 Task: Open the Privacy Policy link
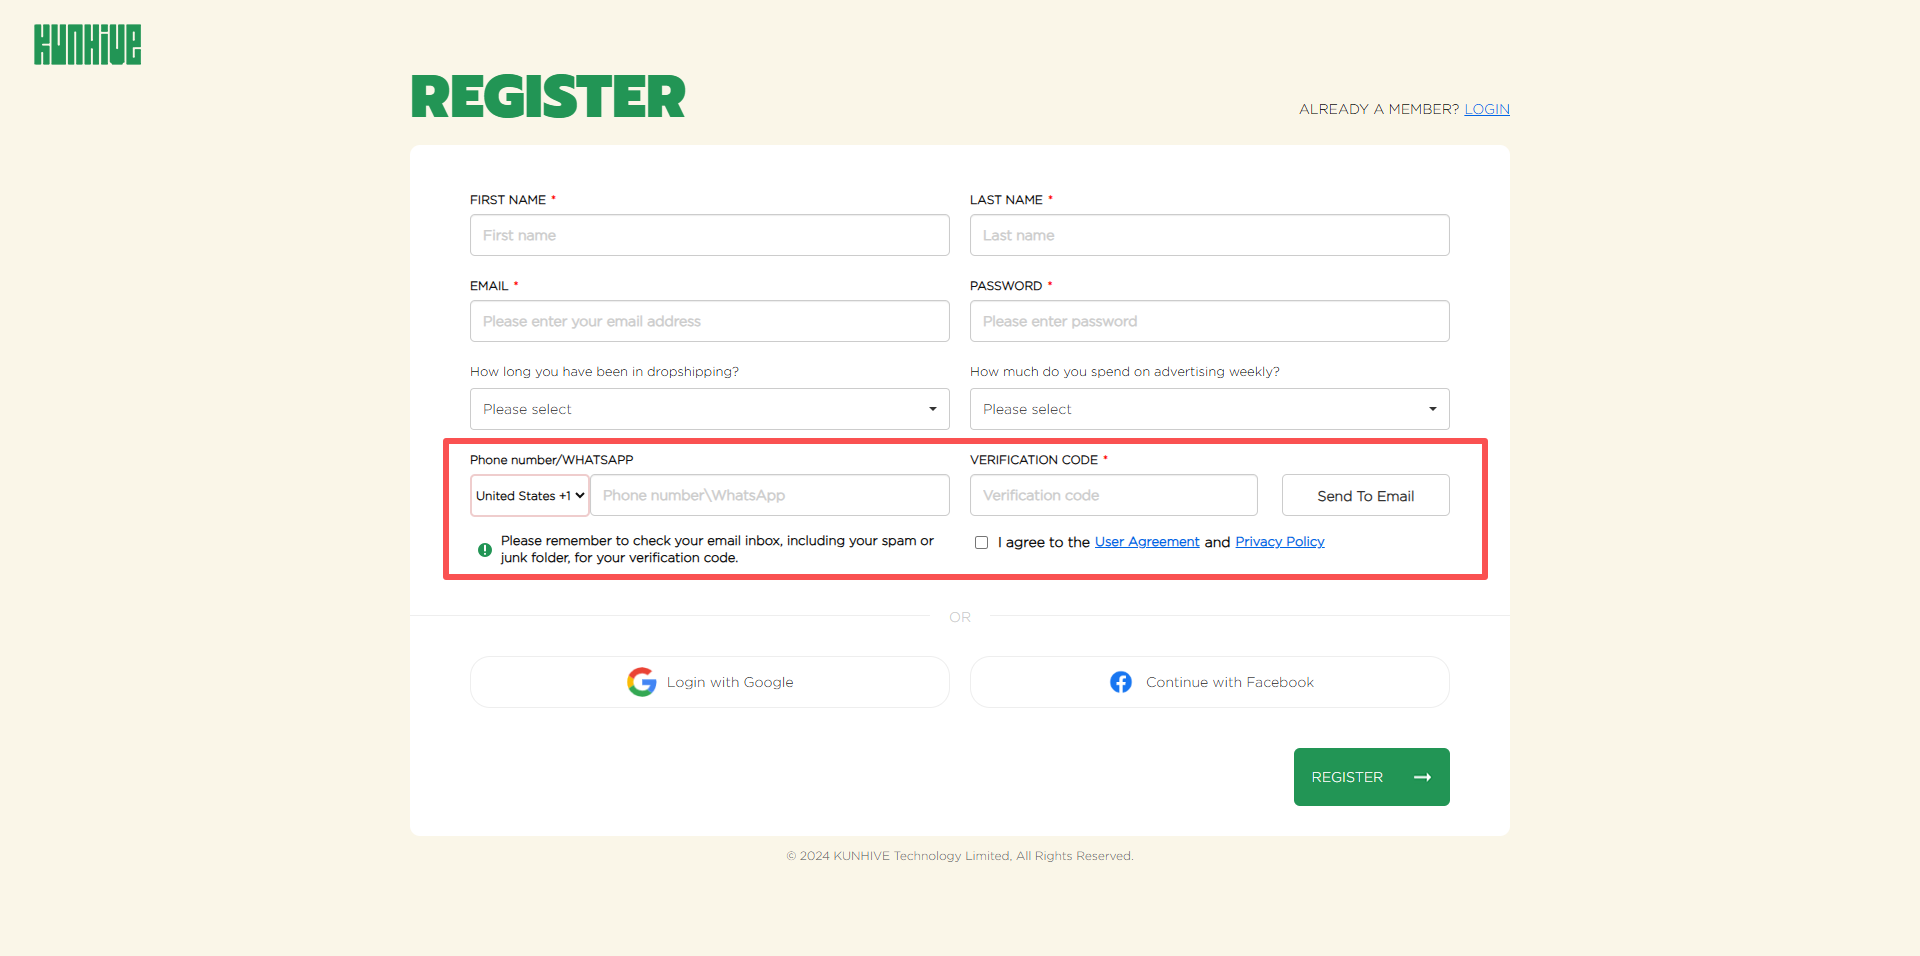click(x=1280, y=542)
